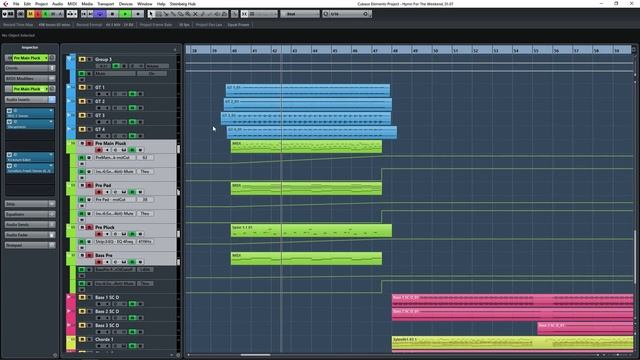
Task: Mute the Bass 1 SC D track
Action: (x=82, y=297)
